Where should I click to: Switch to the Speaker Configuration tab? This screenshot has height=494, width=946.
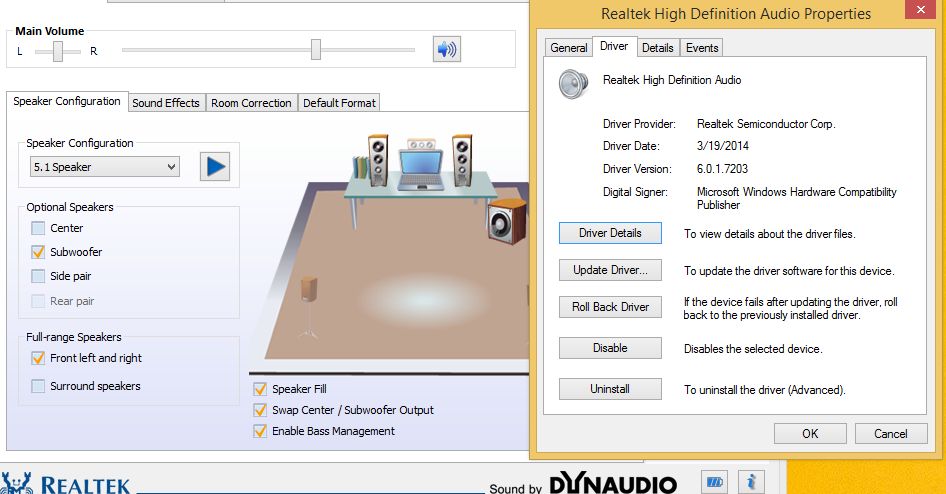click(67, 101)
